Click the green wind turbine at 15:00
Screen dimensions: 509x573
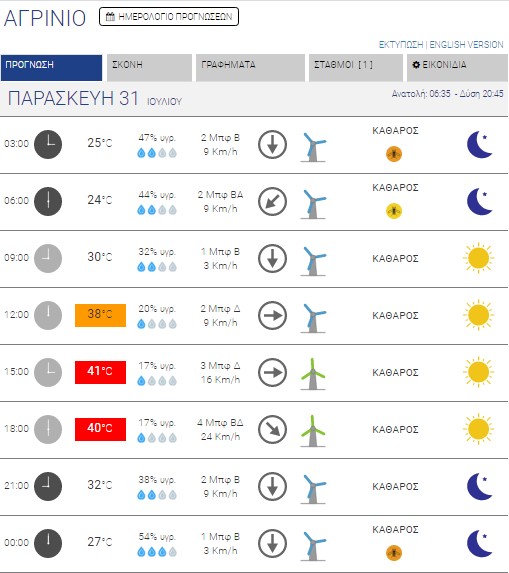(x=313, y=373)
